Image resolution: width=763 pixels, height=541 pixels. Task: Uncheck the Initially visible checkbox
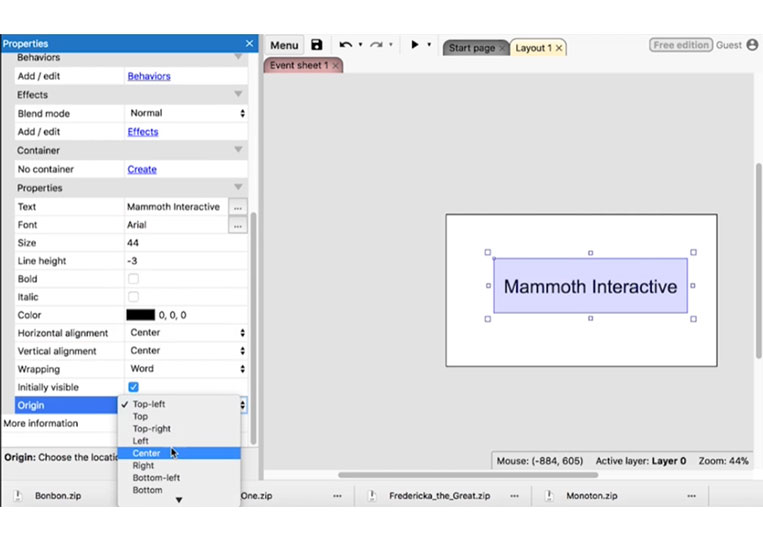[133, 387]
